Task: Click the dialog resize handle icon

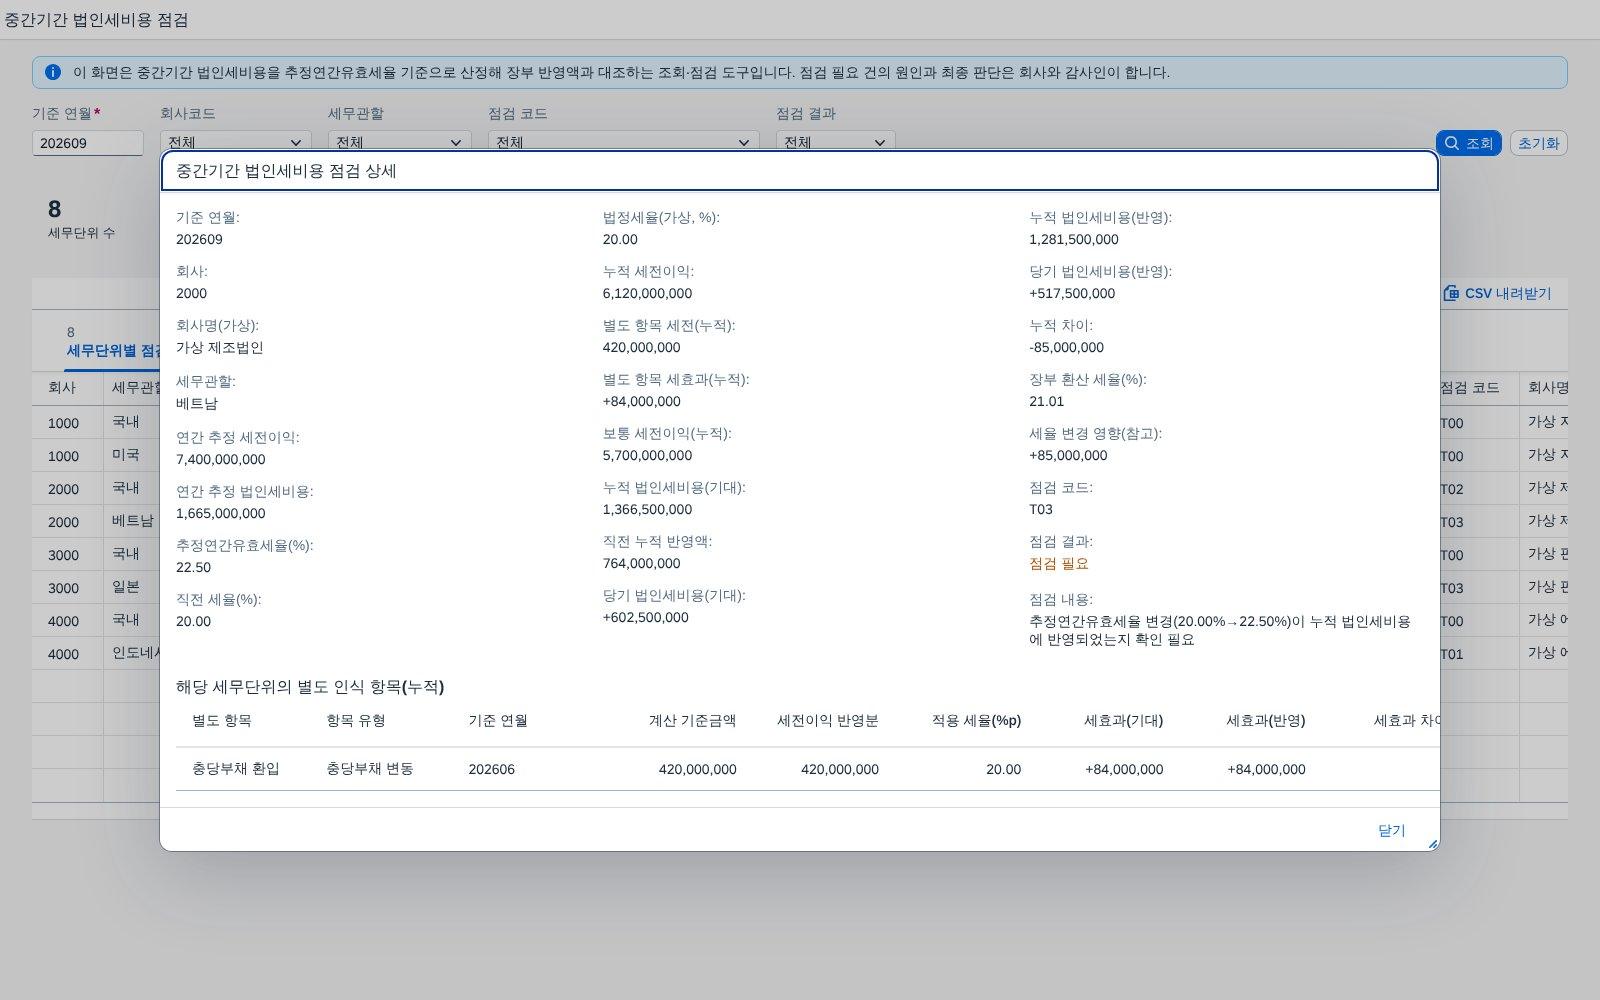Action: 1432,844
